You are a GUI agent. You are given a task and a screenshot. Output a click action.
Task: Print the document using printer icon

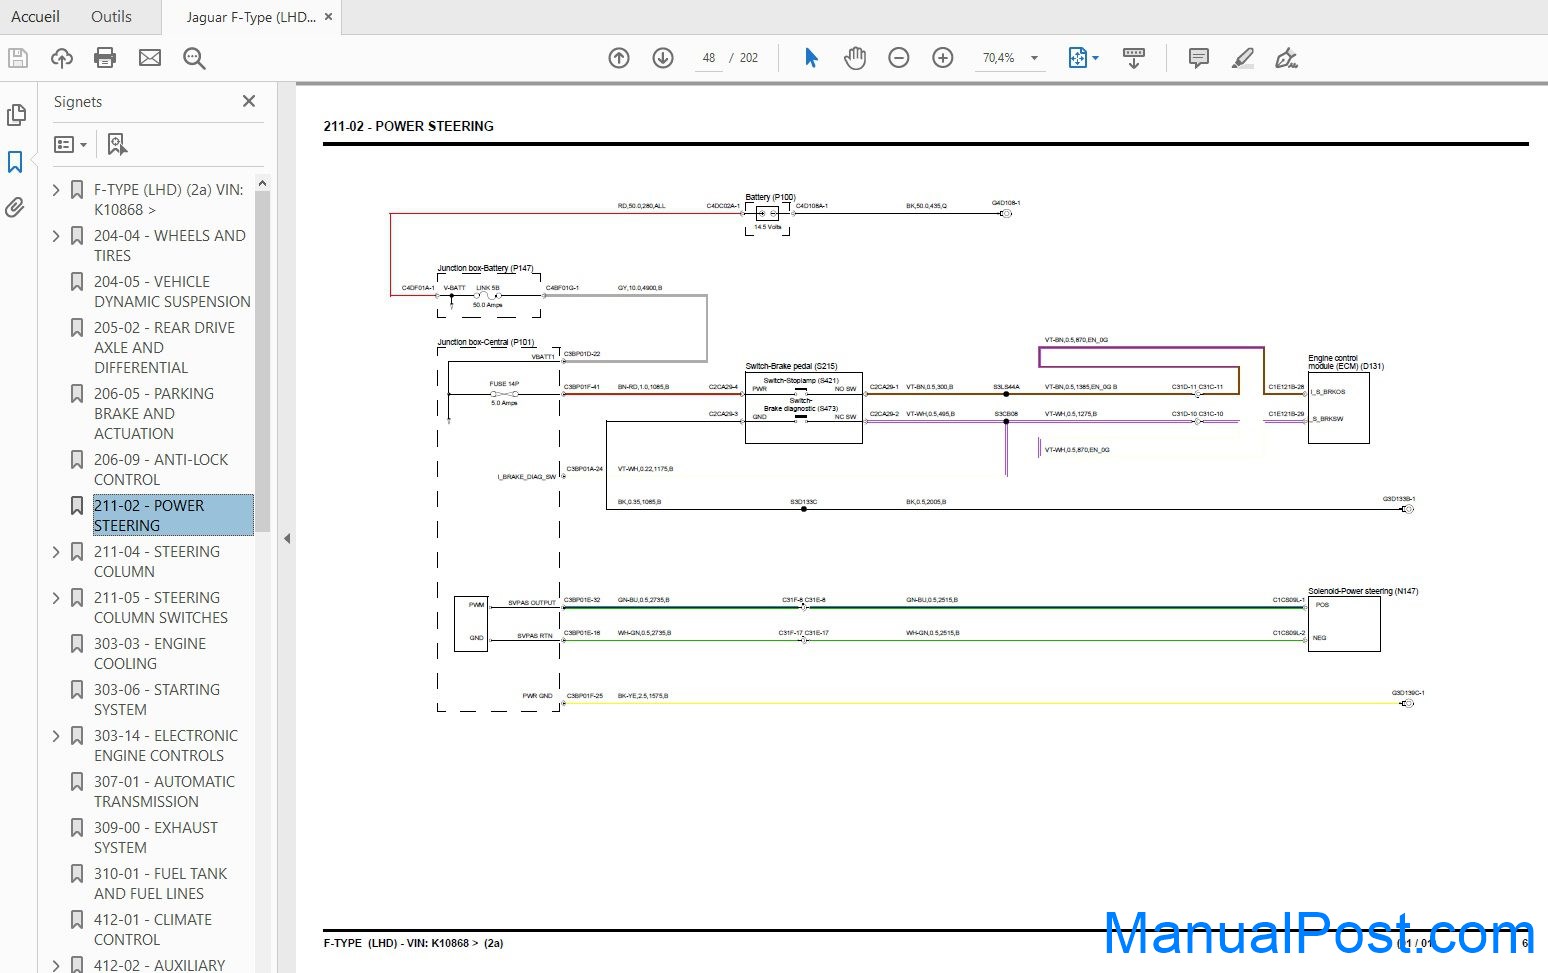(x=105, y=58)
